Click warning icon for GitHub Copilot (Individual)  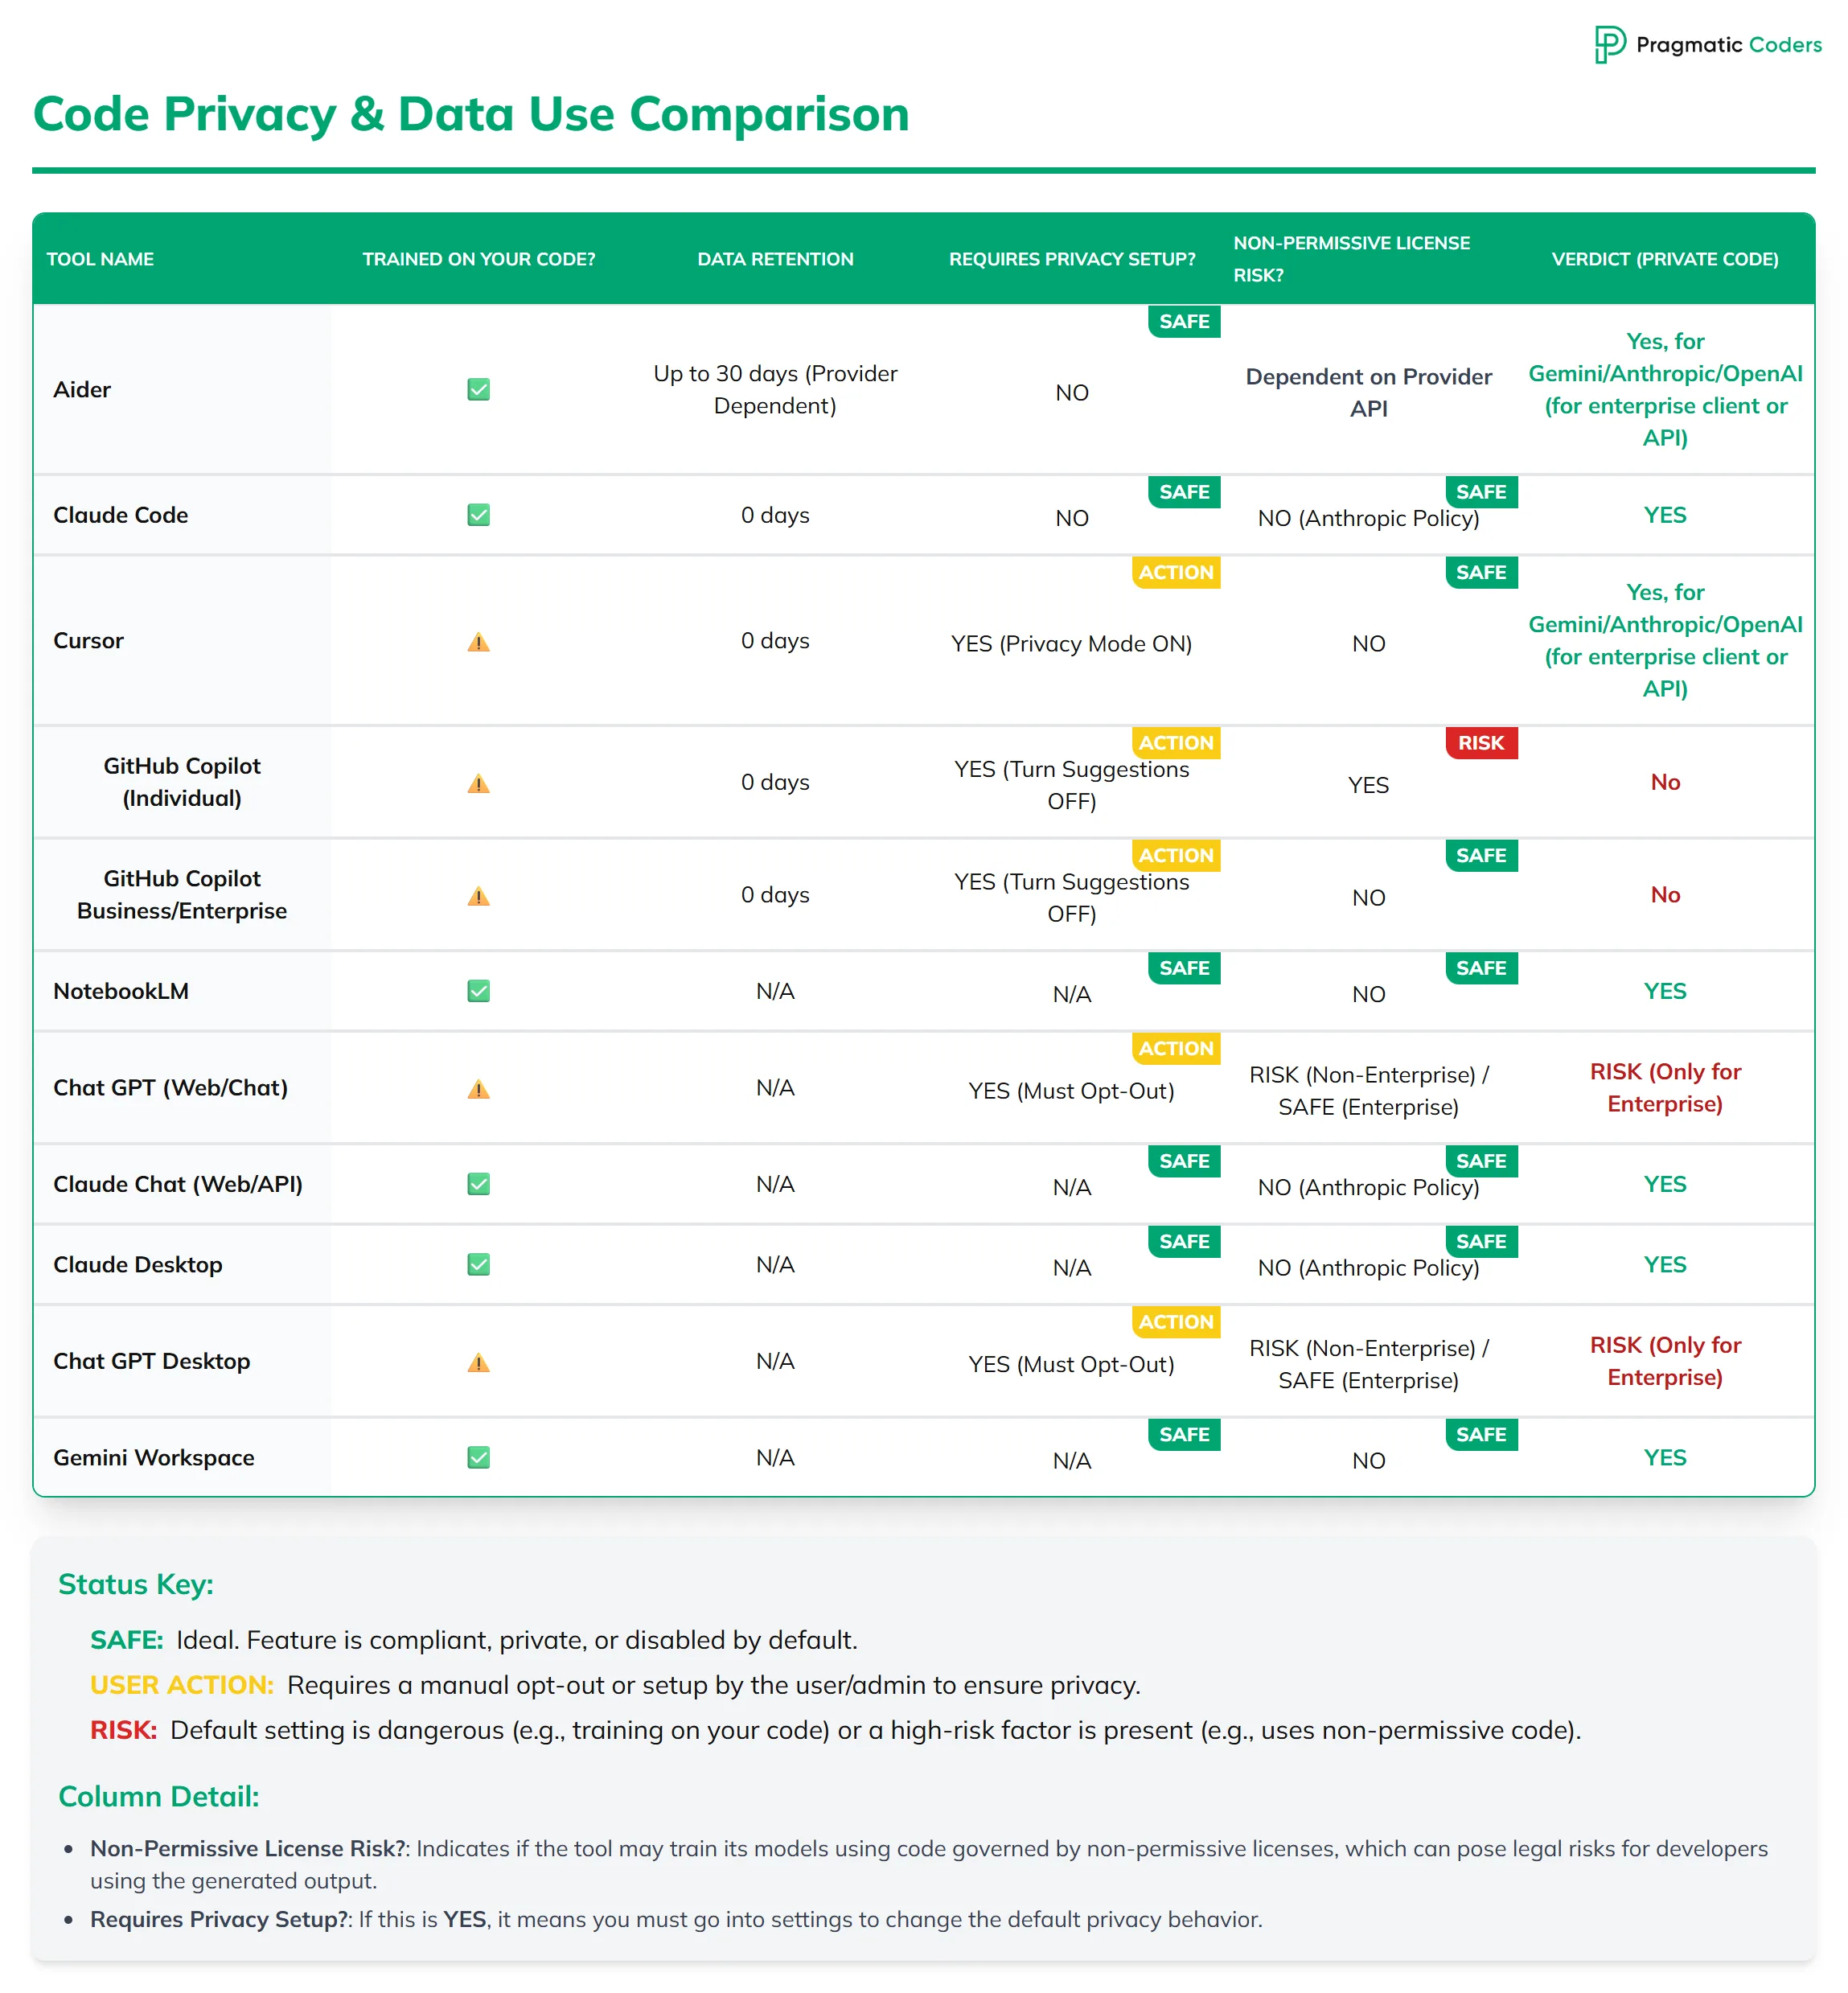(x=478, y=783)
